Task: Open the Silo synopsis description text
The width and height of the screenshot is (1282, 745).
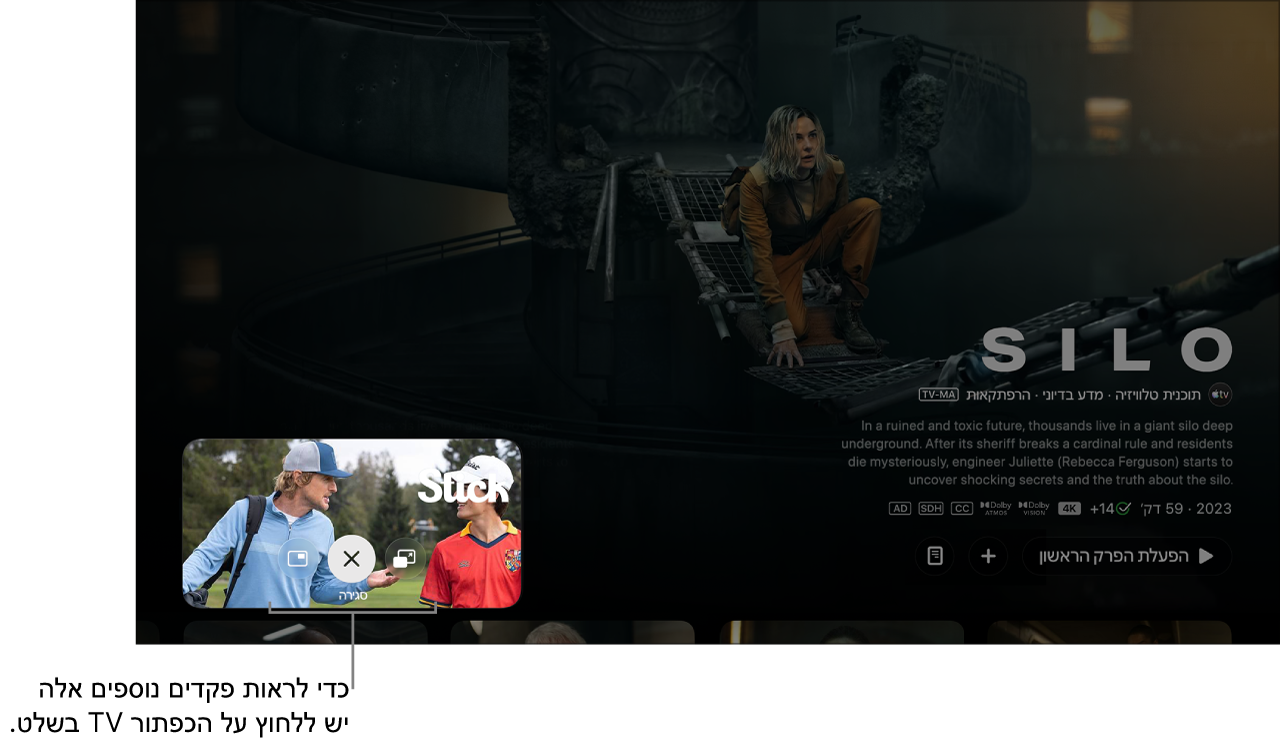Action: (x=1037, y=453)
